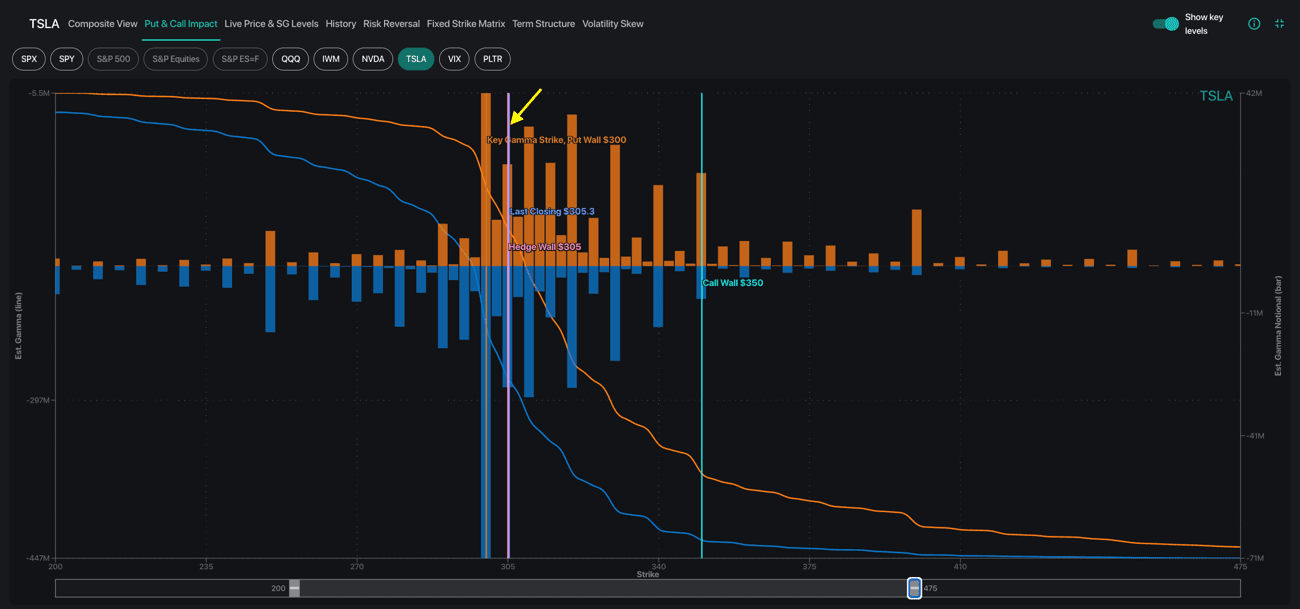Select the IWM ticker chip
The image size is (1300, 609).
coord(331,59)
